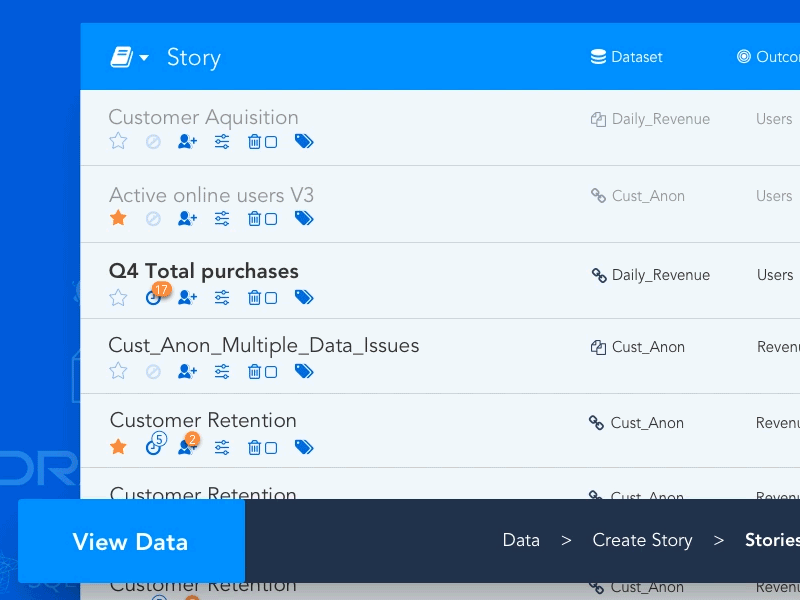
Task: Open Q4 Total purchases history with 17 badge
Action: (x=154, y=297)
